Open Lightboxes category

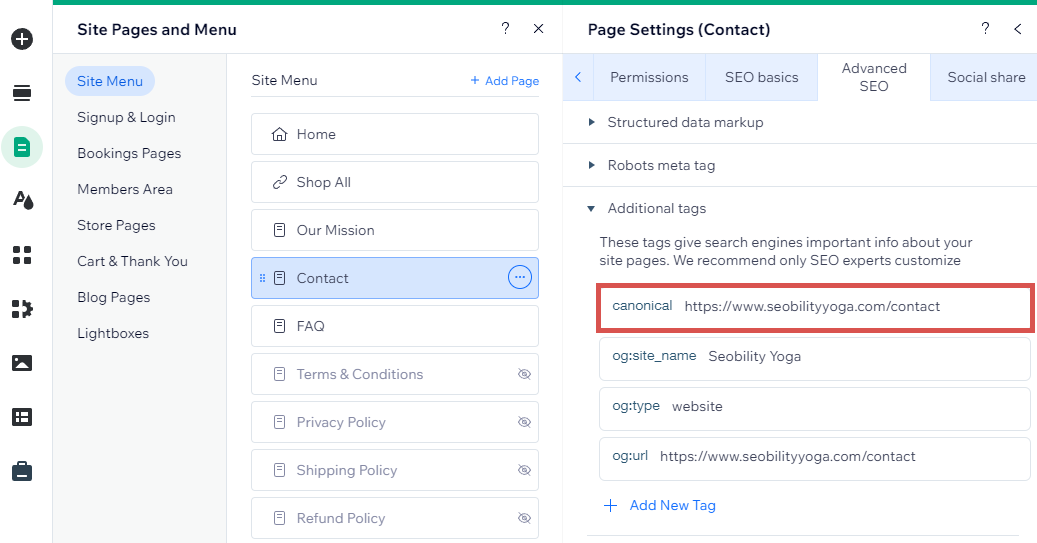(113, 333)
